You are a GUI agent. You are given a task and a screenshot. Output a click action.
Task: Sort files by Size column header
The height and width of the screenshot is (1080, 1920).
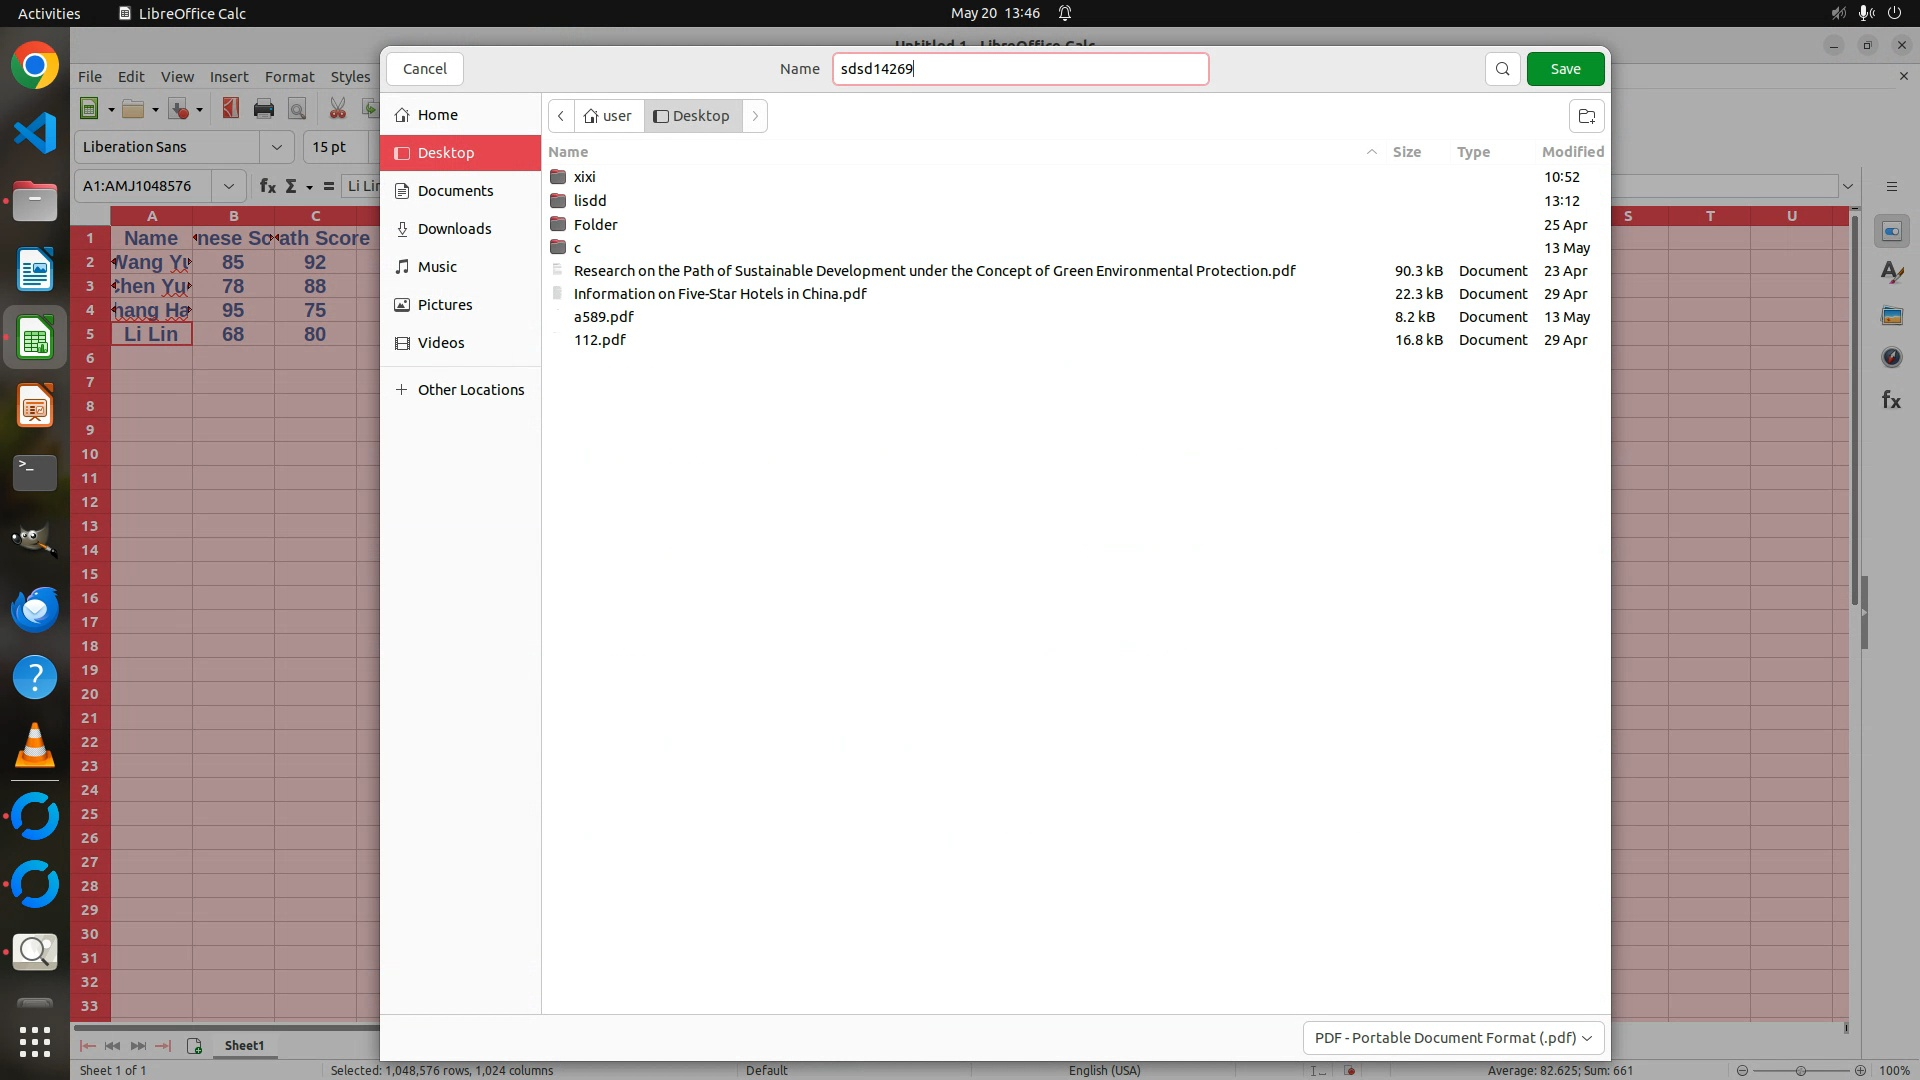click(1406, 152)
